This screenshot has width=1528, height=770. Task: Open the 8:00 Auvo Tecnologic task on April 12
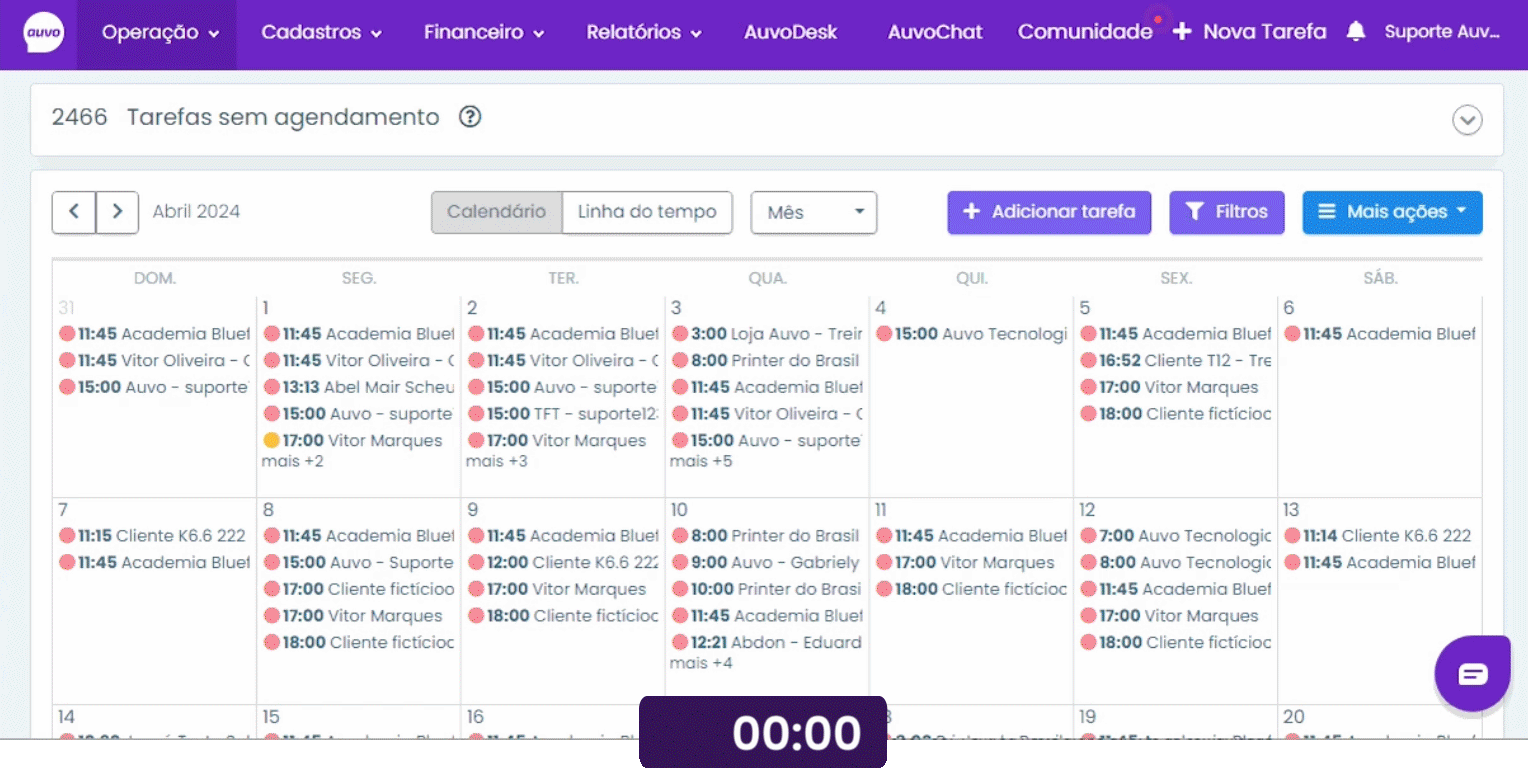(x=1176, y=562)
